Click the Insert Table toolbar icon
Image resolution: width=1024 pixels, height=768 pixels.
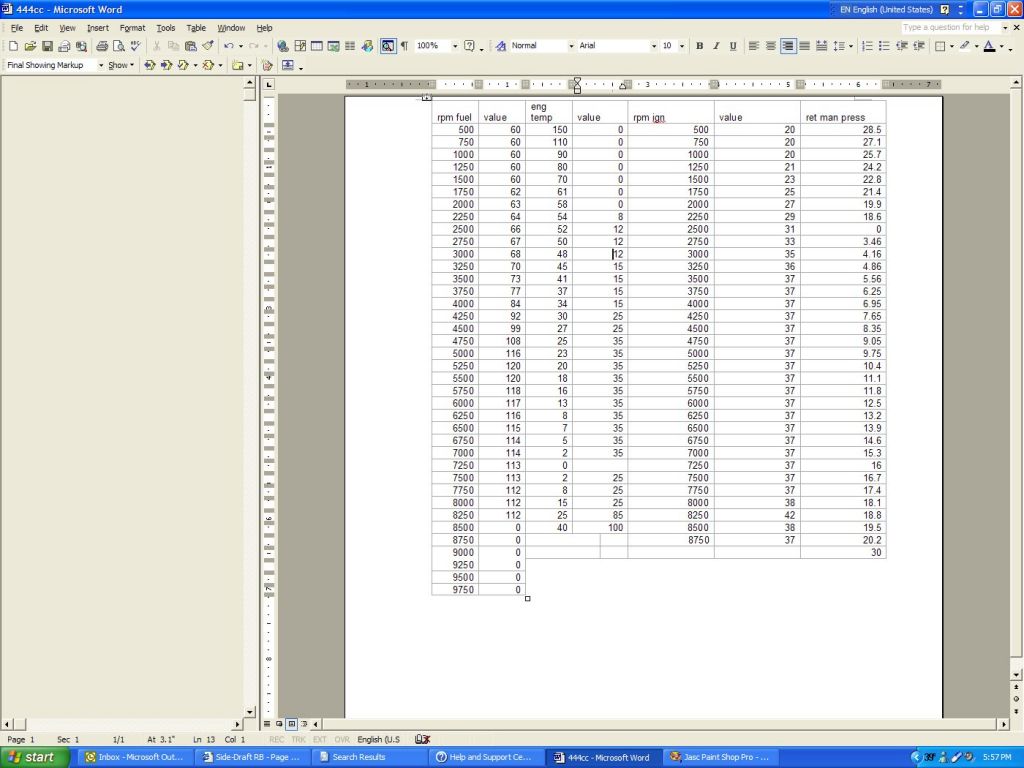[x=317, y=46]
